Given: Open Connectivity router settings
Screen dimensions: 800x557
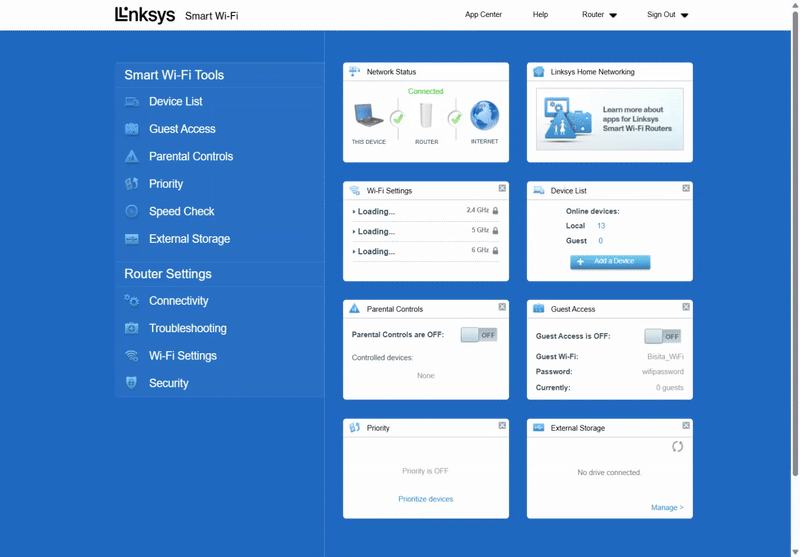Looking at the screenshot, I should [x=179, y=301].
